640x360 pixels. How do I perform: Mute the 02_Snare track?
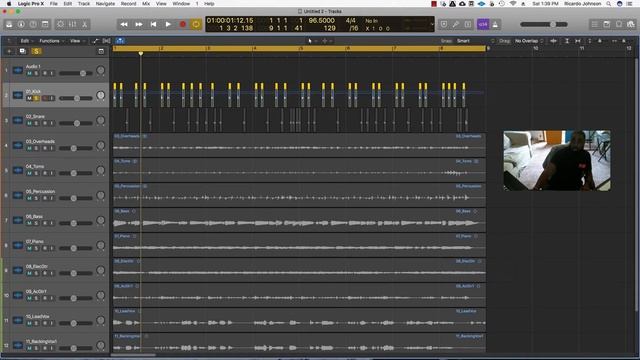[x=29, y=123]
